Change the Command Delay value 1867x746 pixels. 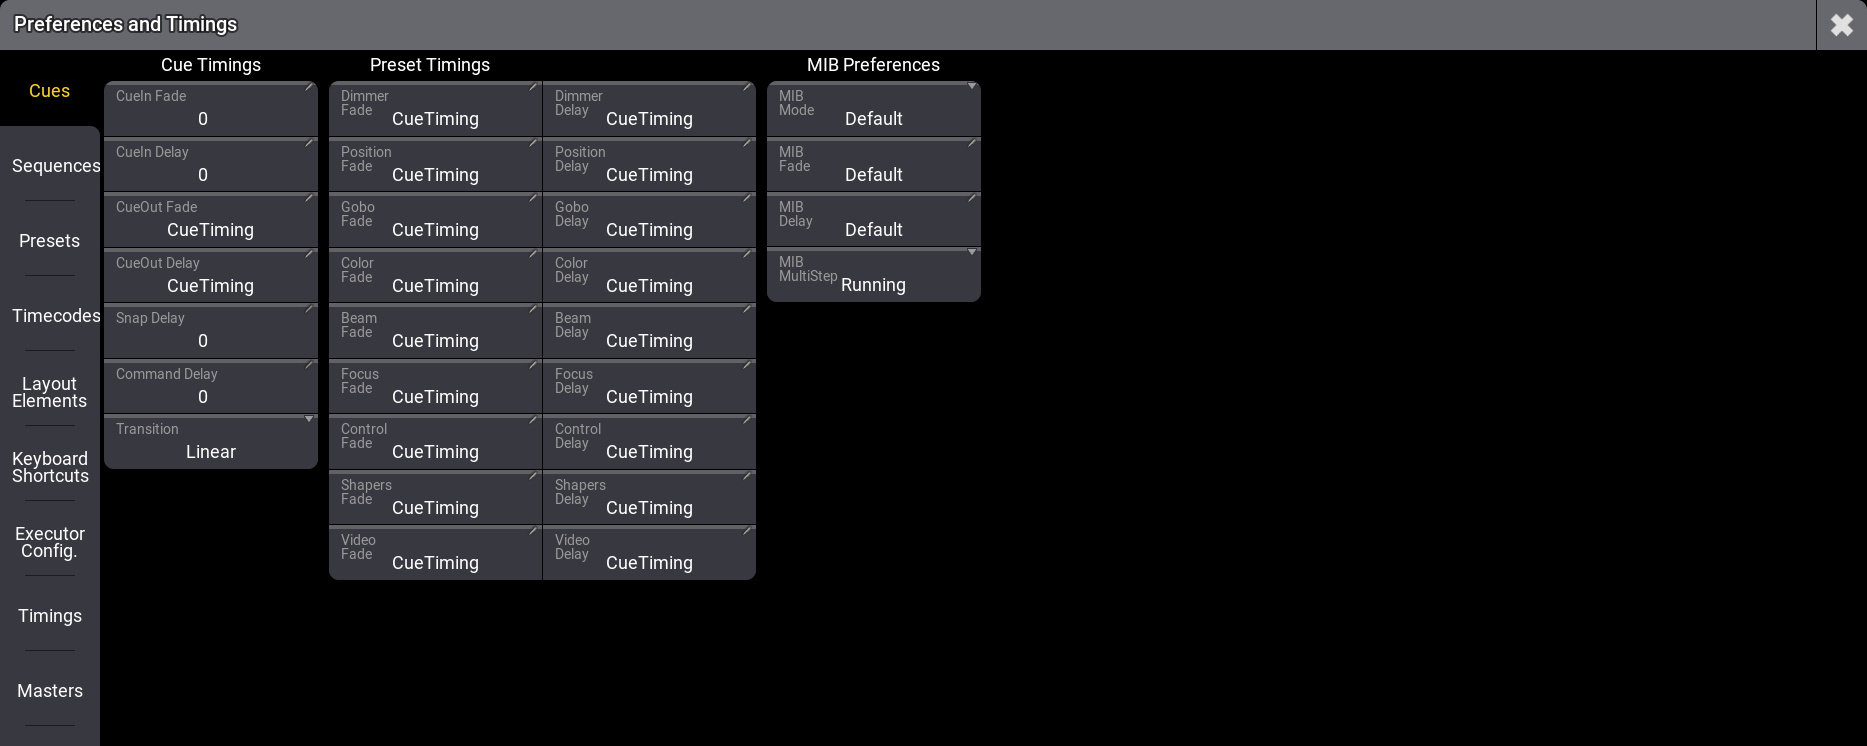coord(211,387)
